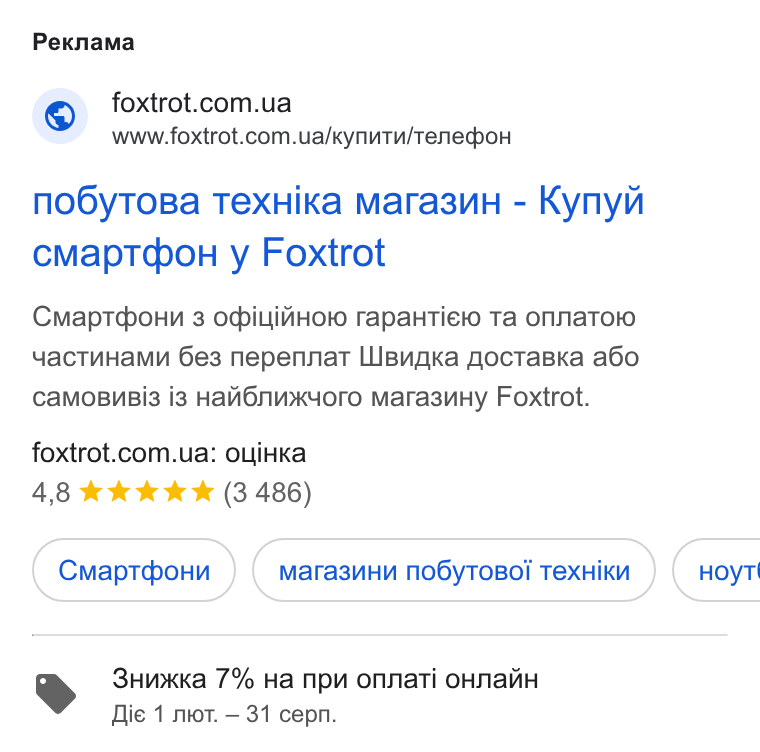Open the 'Знижка 7% на при оплаті онлайн' offer
Viewport: 760px width, 752px height.
coord(325,679)
